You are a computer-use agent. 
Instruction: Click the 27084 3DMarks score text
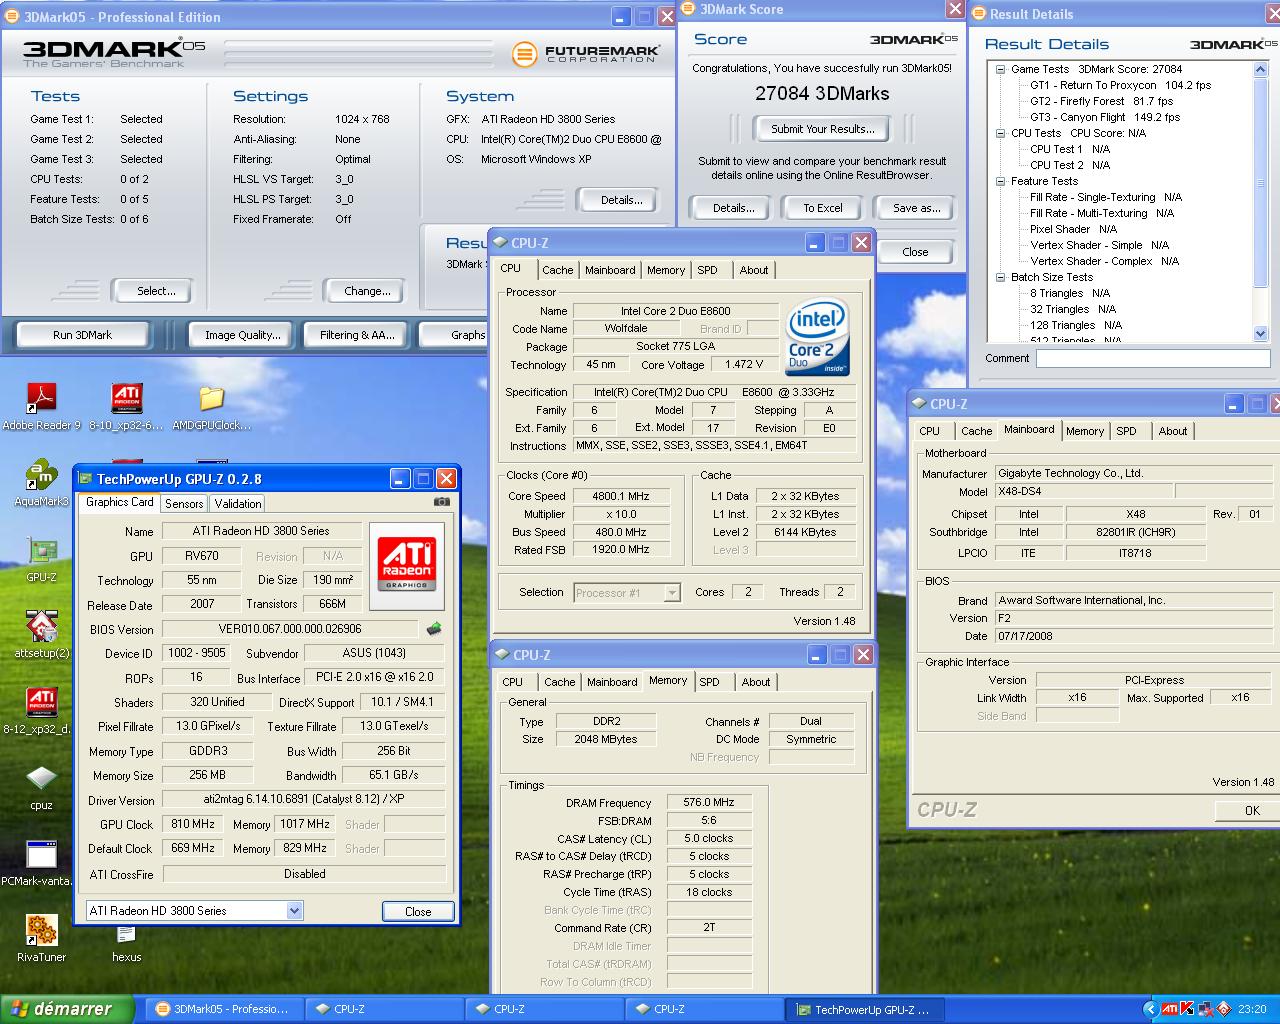822,93
